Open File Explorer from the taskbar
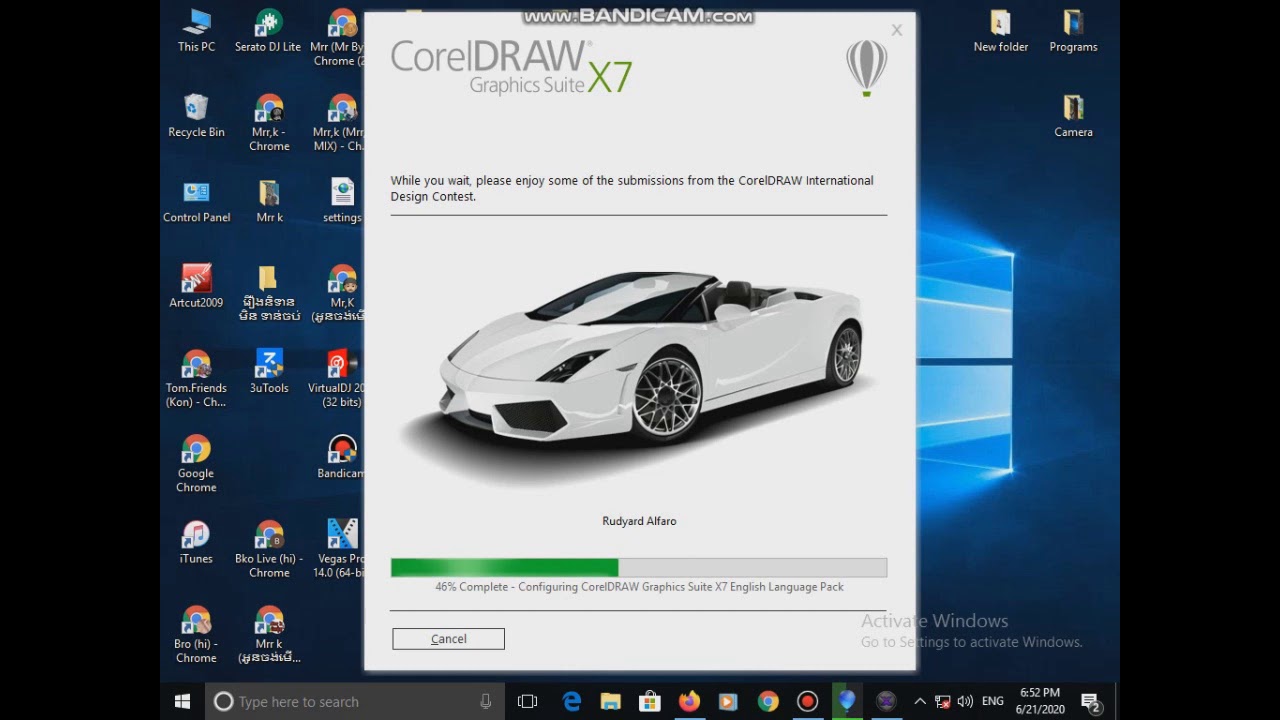The width and height of the screenshot is (1280, 720). (611, 702)
